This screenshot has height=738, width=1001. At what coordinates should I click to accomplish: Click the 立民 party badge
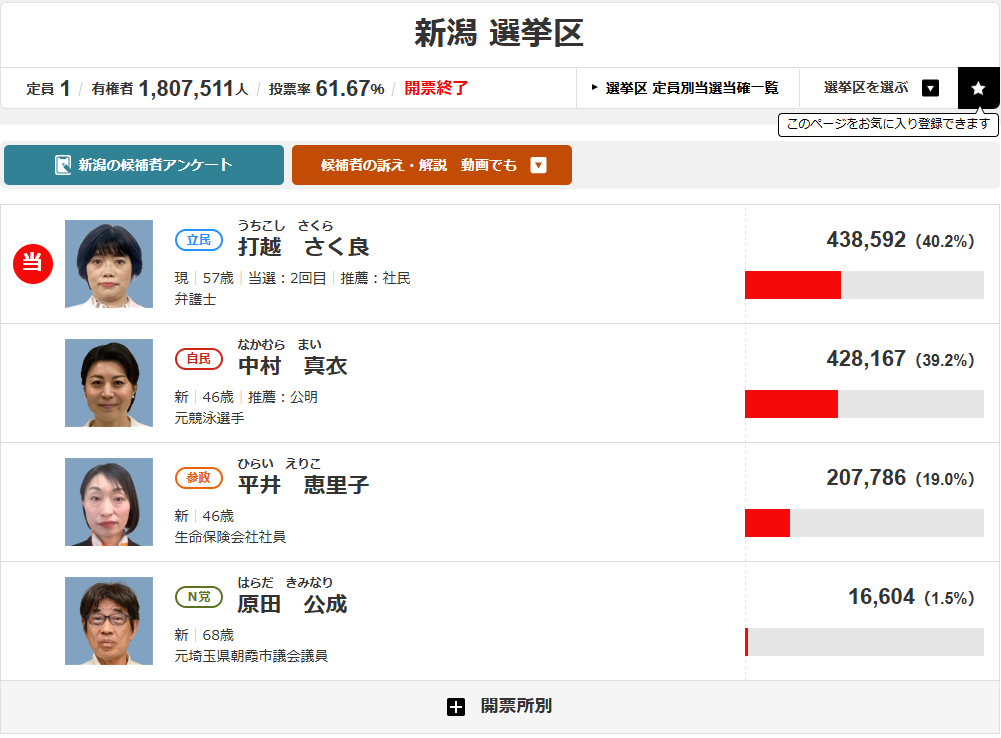tap(199, 240)
